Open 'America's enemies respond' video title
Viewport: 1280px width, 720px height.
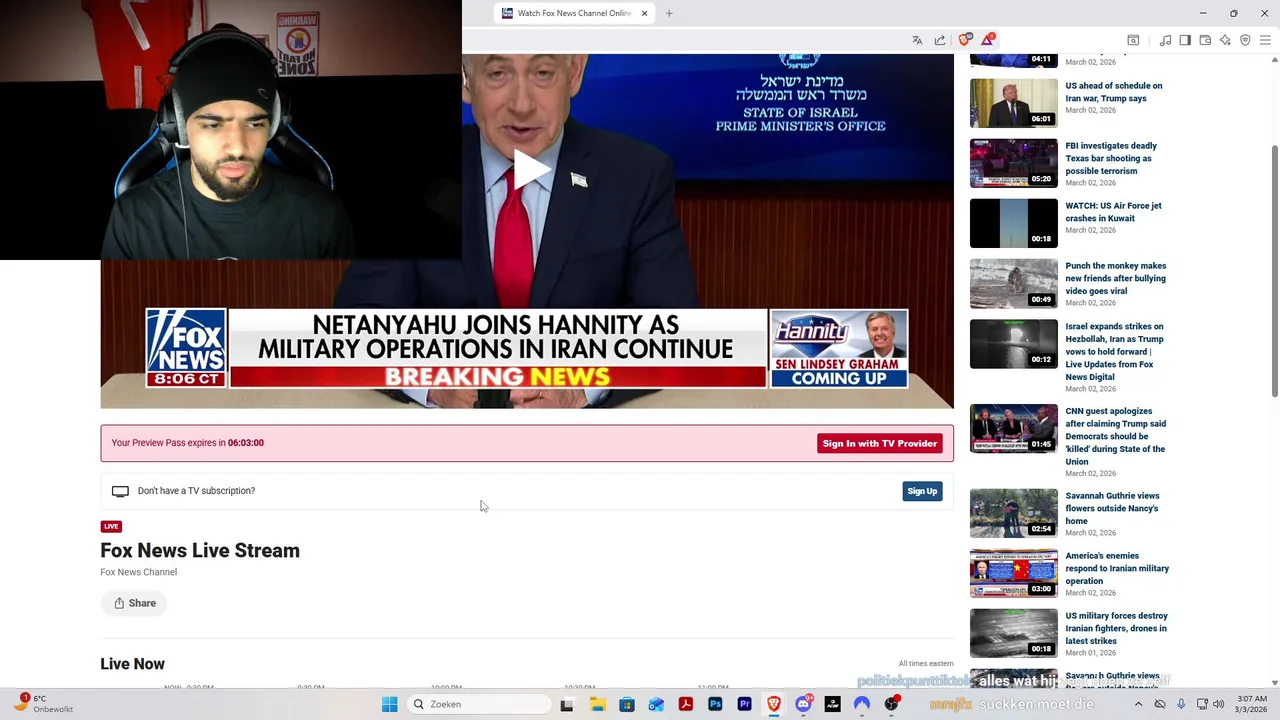tap(1117, 568)
